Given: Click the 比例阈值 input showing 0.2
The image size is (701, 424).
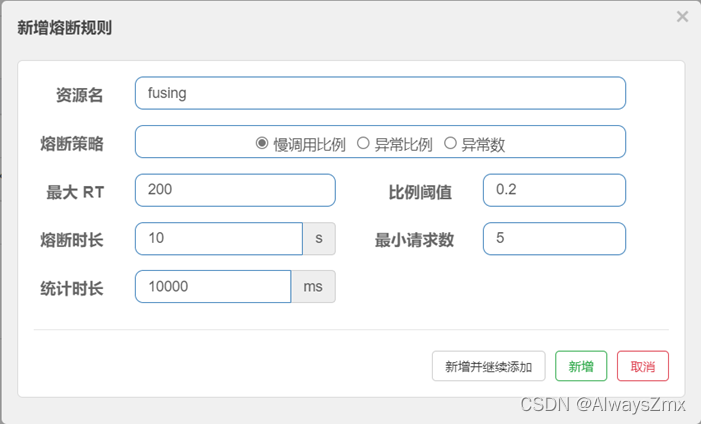Looking at the screenshot, I should click(x=554, y=190).
